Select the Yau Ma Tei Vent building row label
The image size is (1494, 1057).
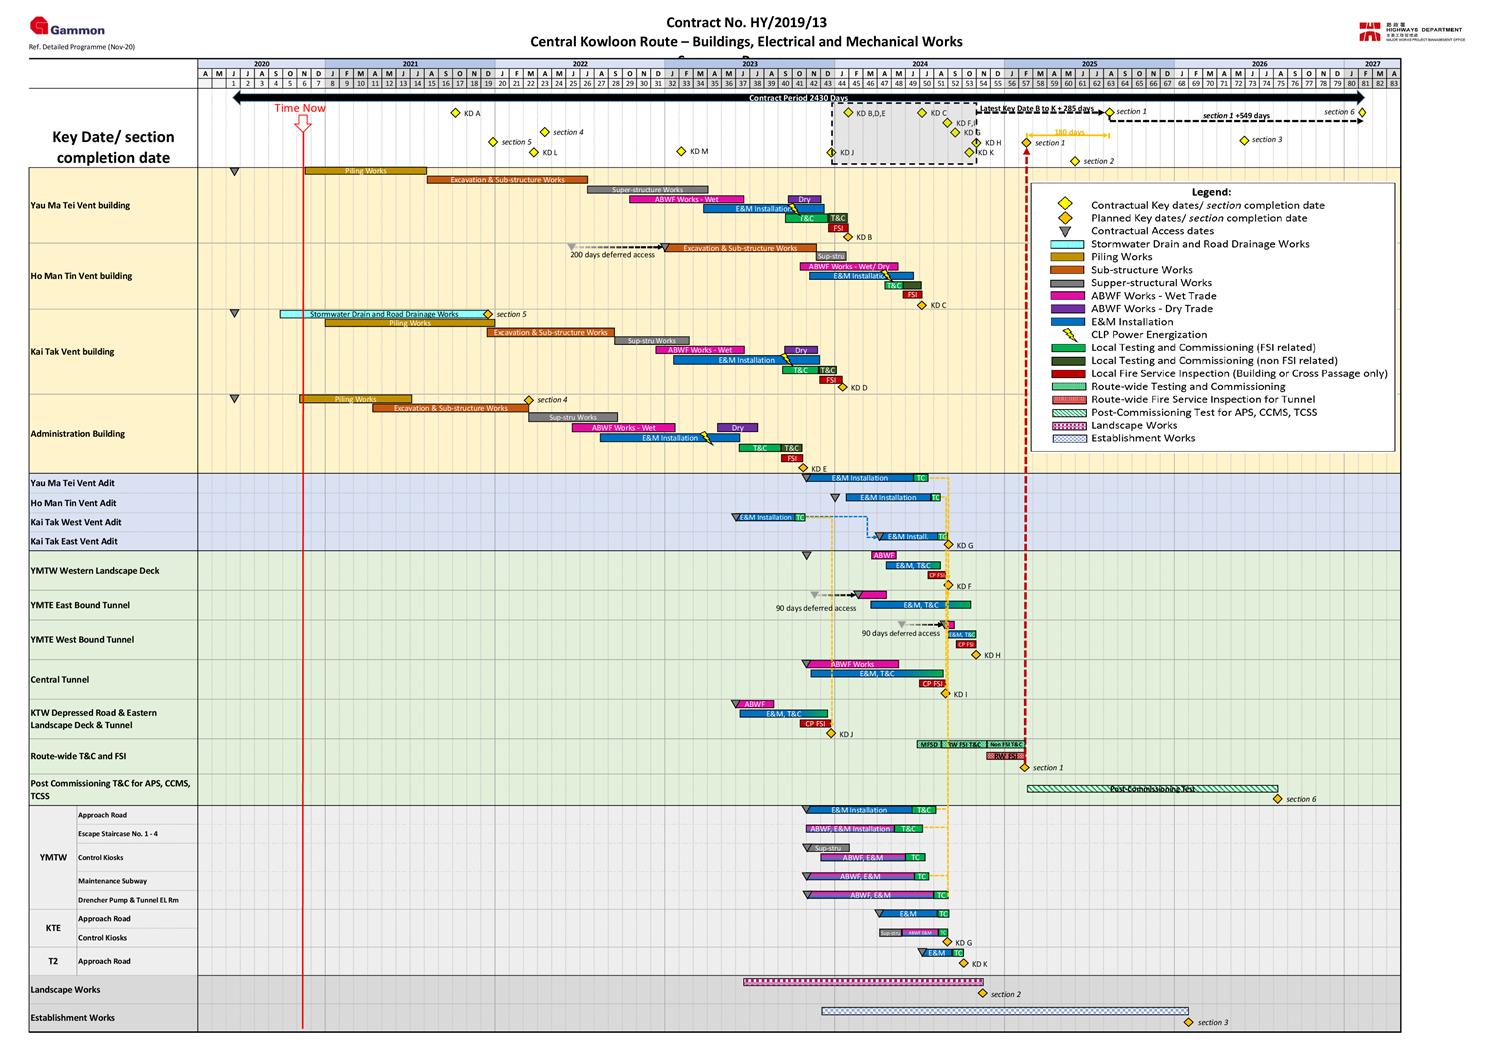(80, 206)
